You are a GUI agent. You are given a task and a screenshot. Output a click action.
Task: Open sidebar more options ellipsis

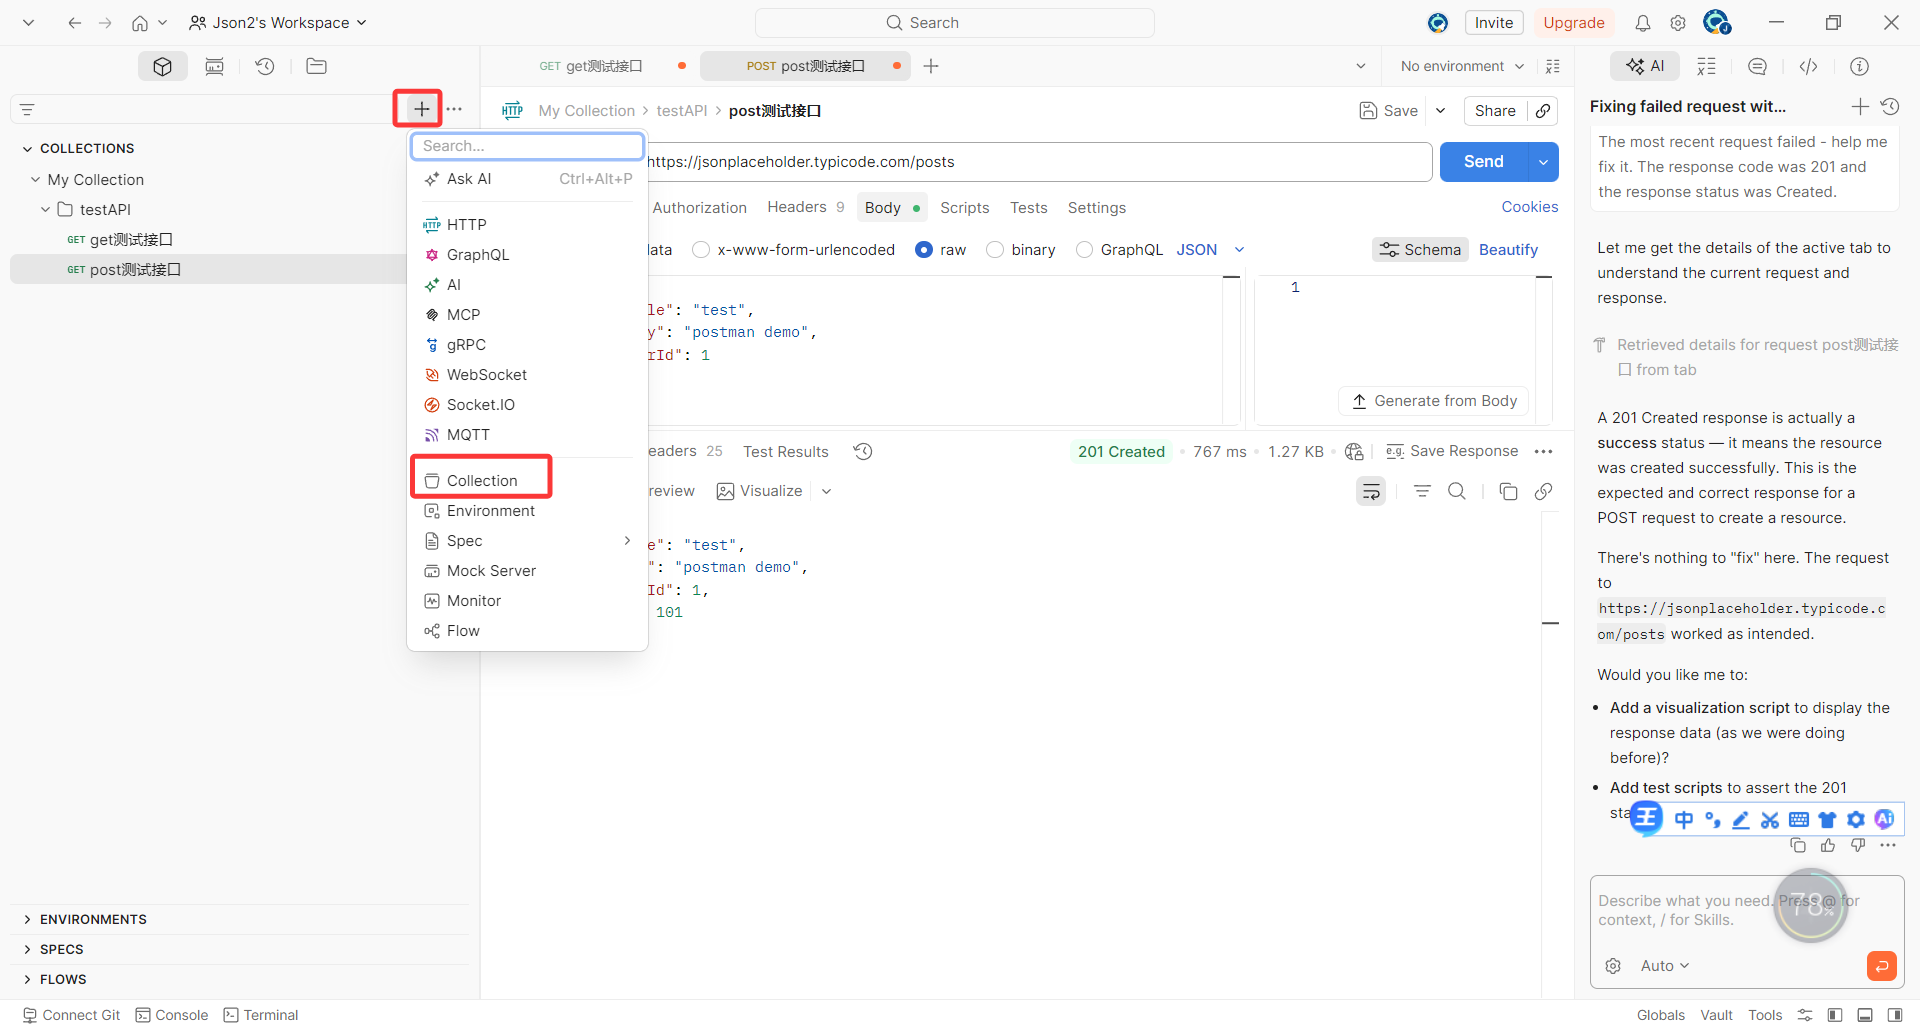454,109
